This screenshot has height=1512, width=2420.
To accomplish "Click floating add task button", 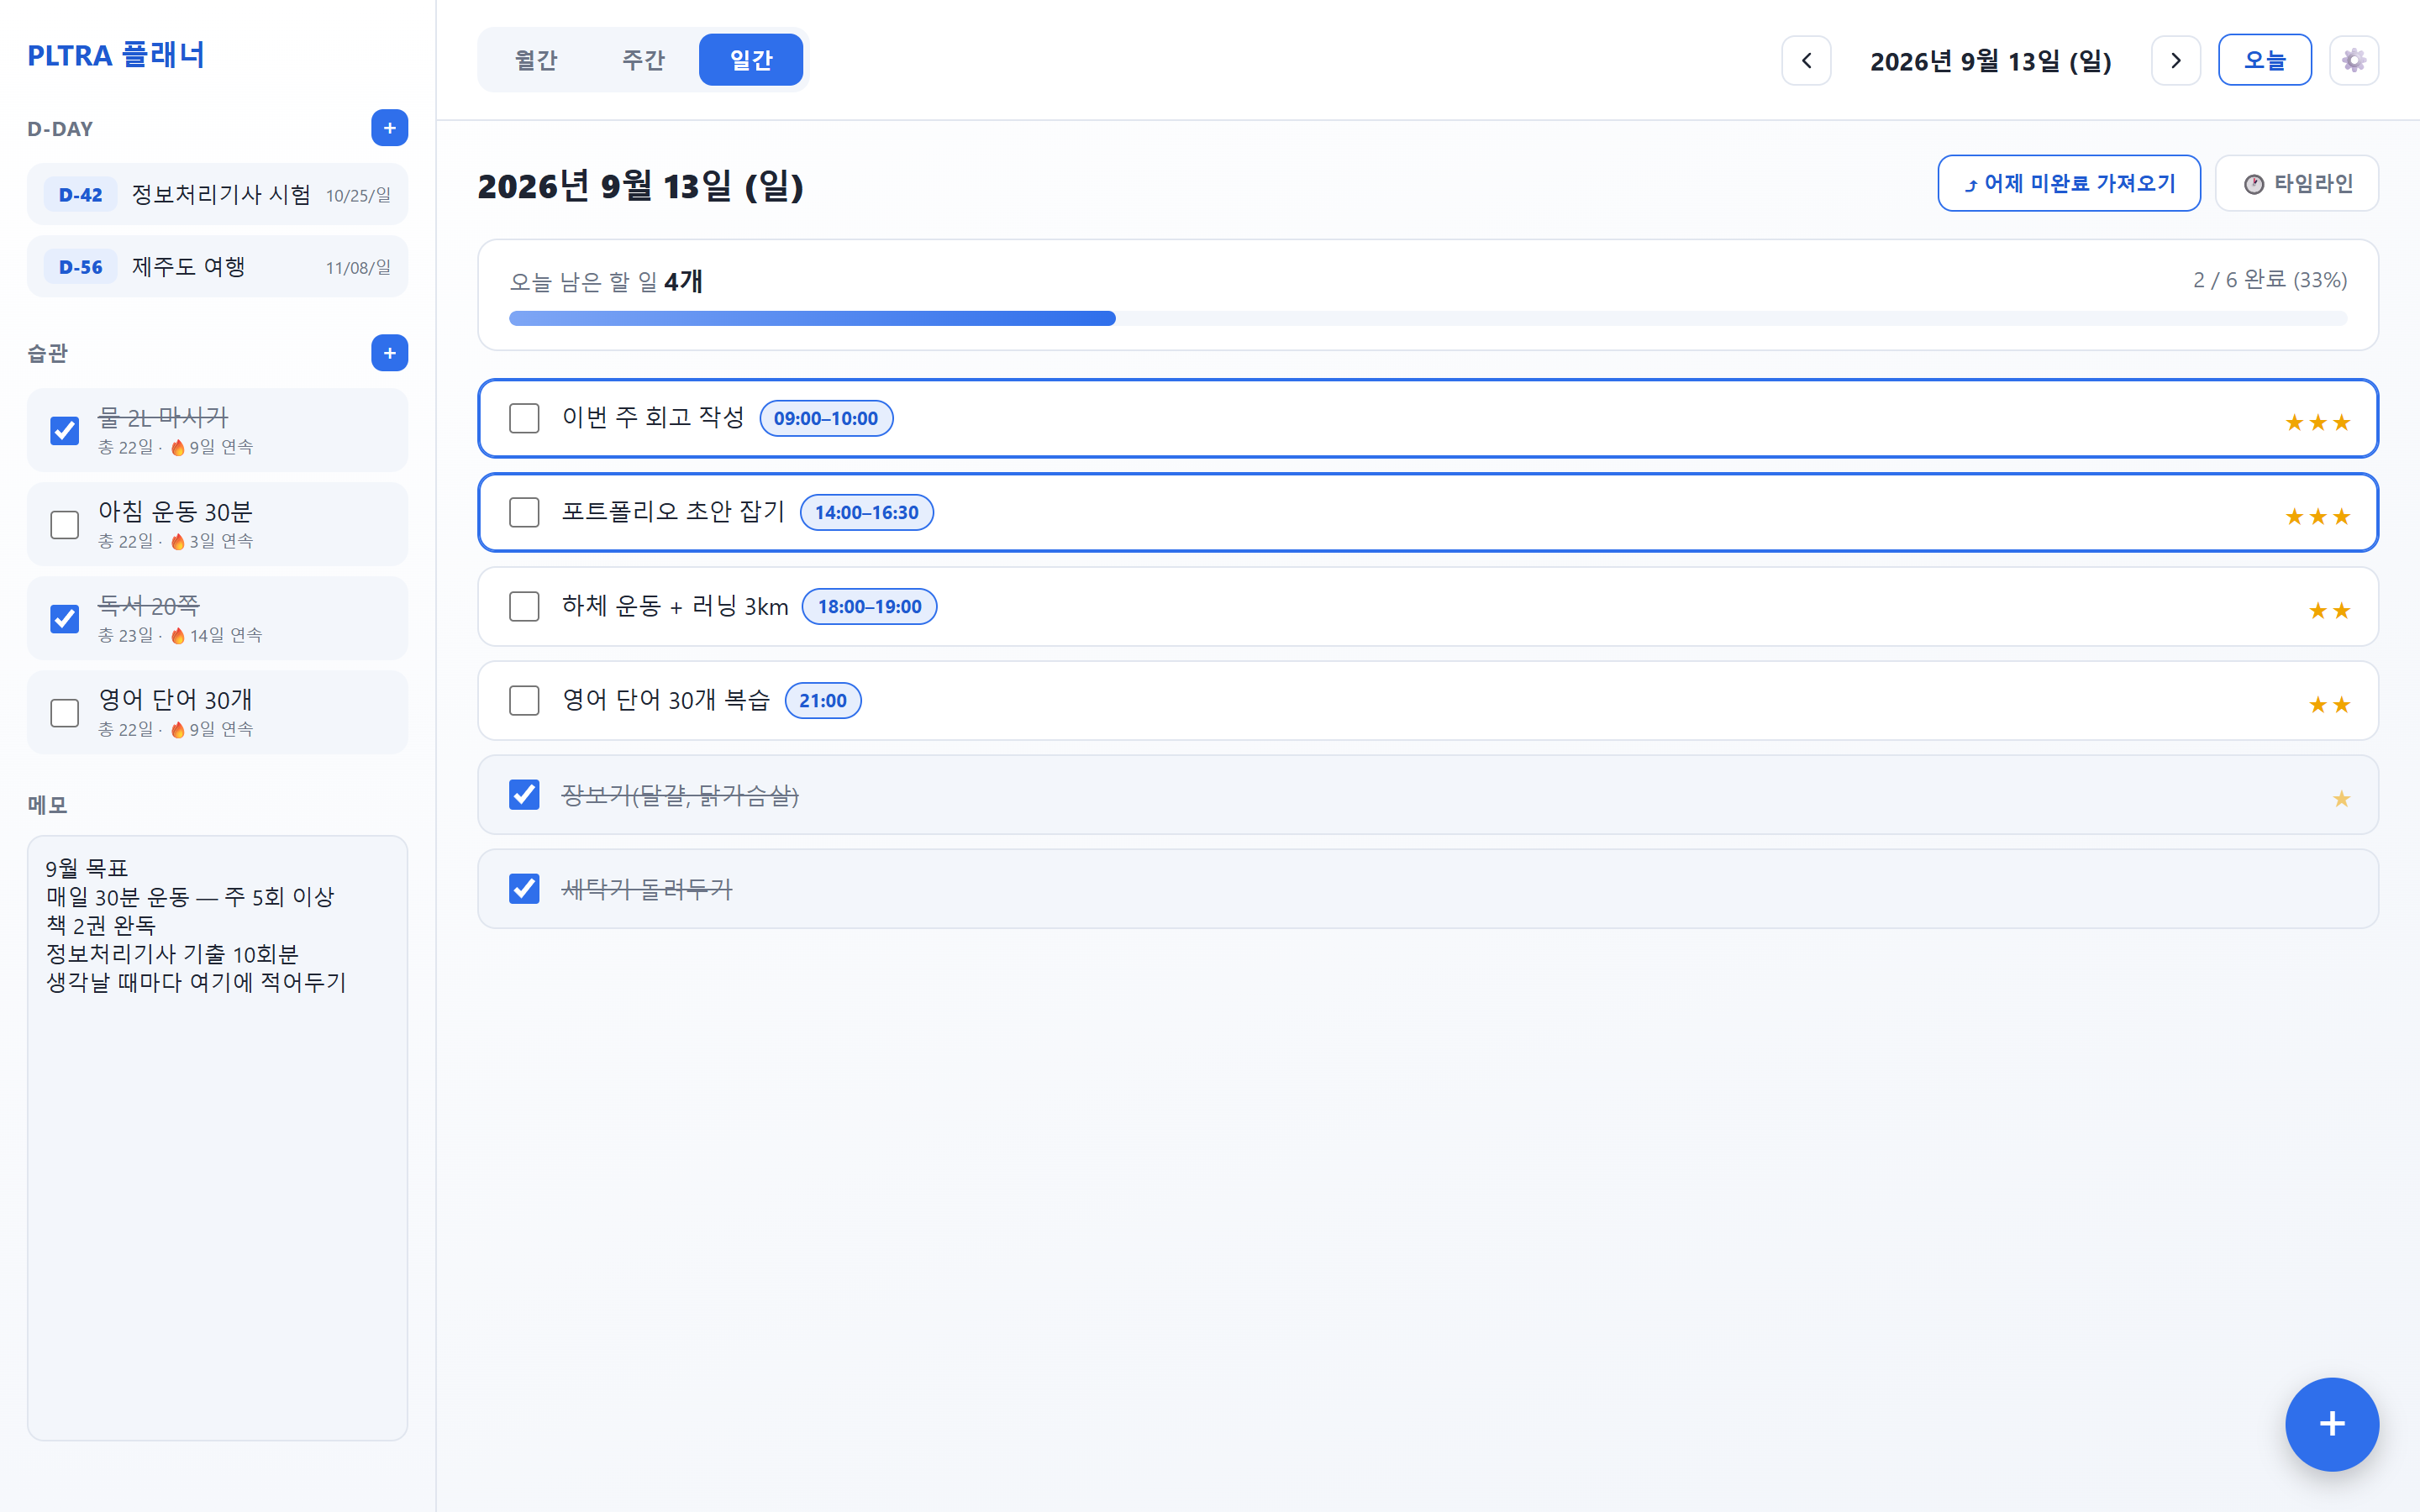I will [2332, 1424].
